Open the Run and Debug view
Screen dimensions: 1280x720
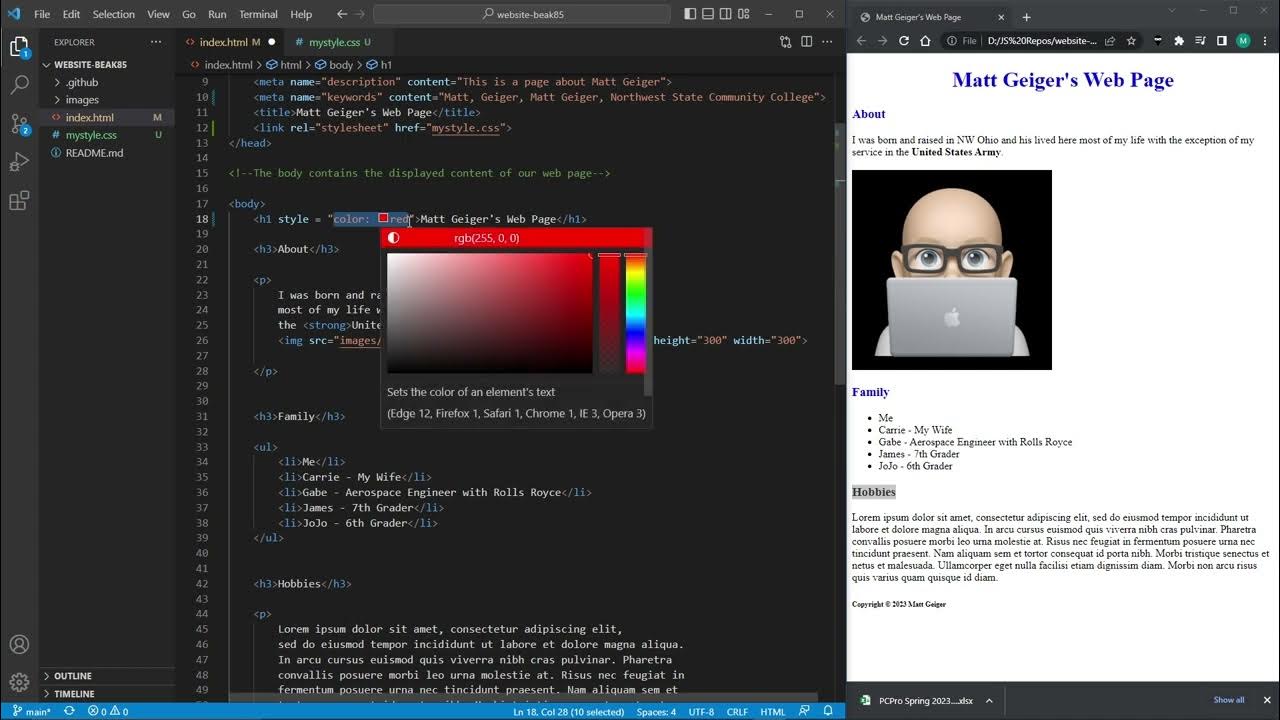[19, 162]
